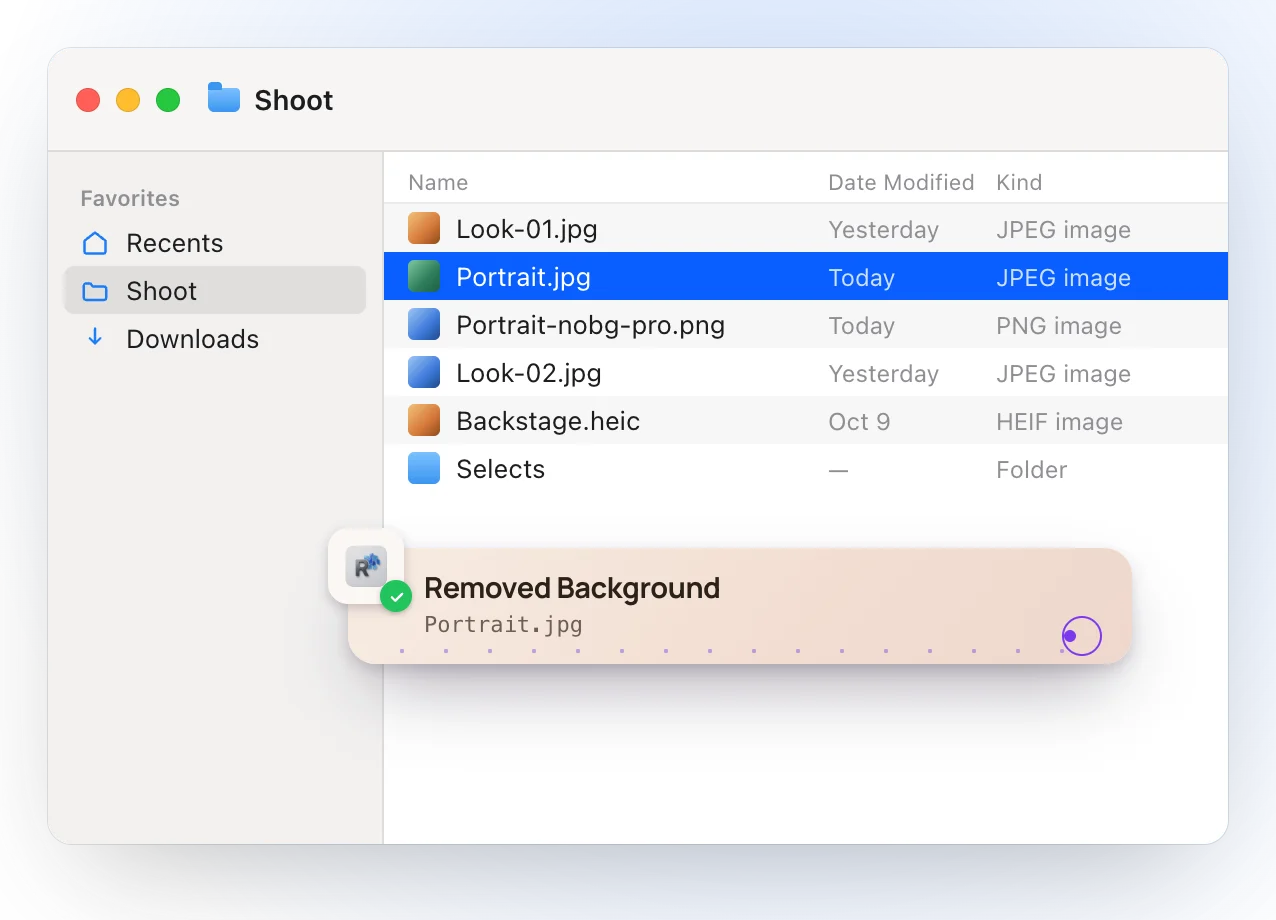The image size is (1276, 920).
Task: Click Today date in Portrait-nobg-pro.png row
Action: click(x=861, y=326)
